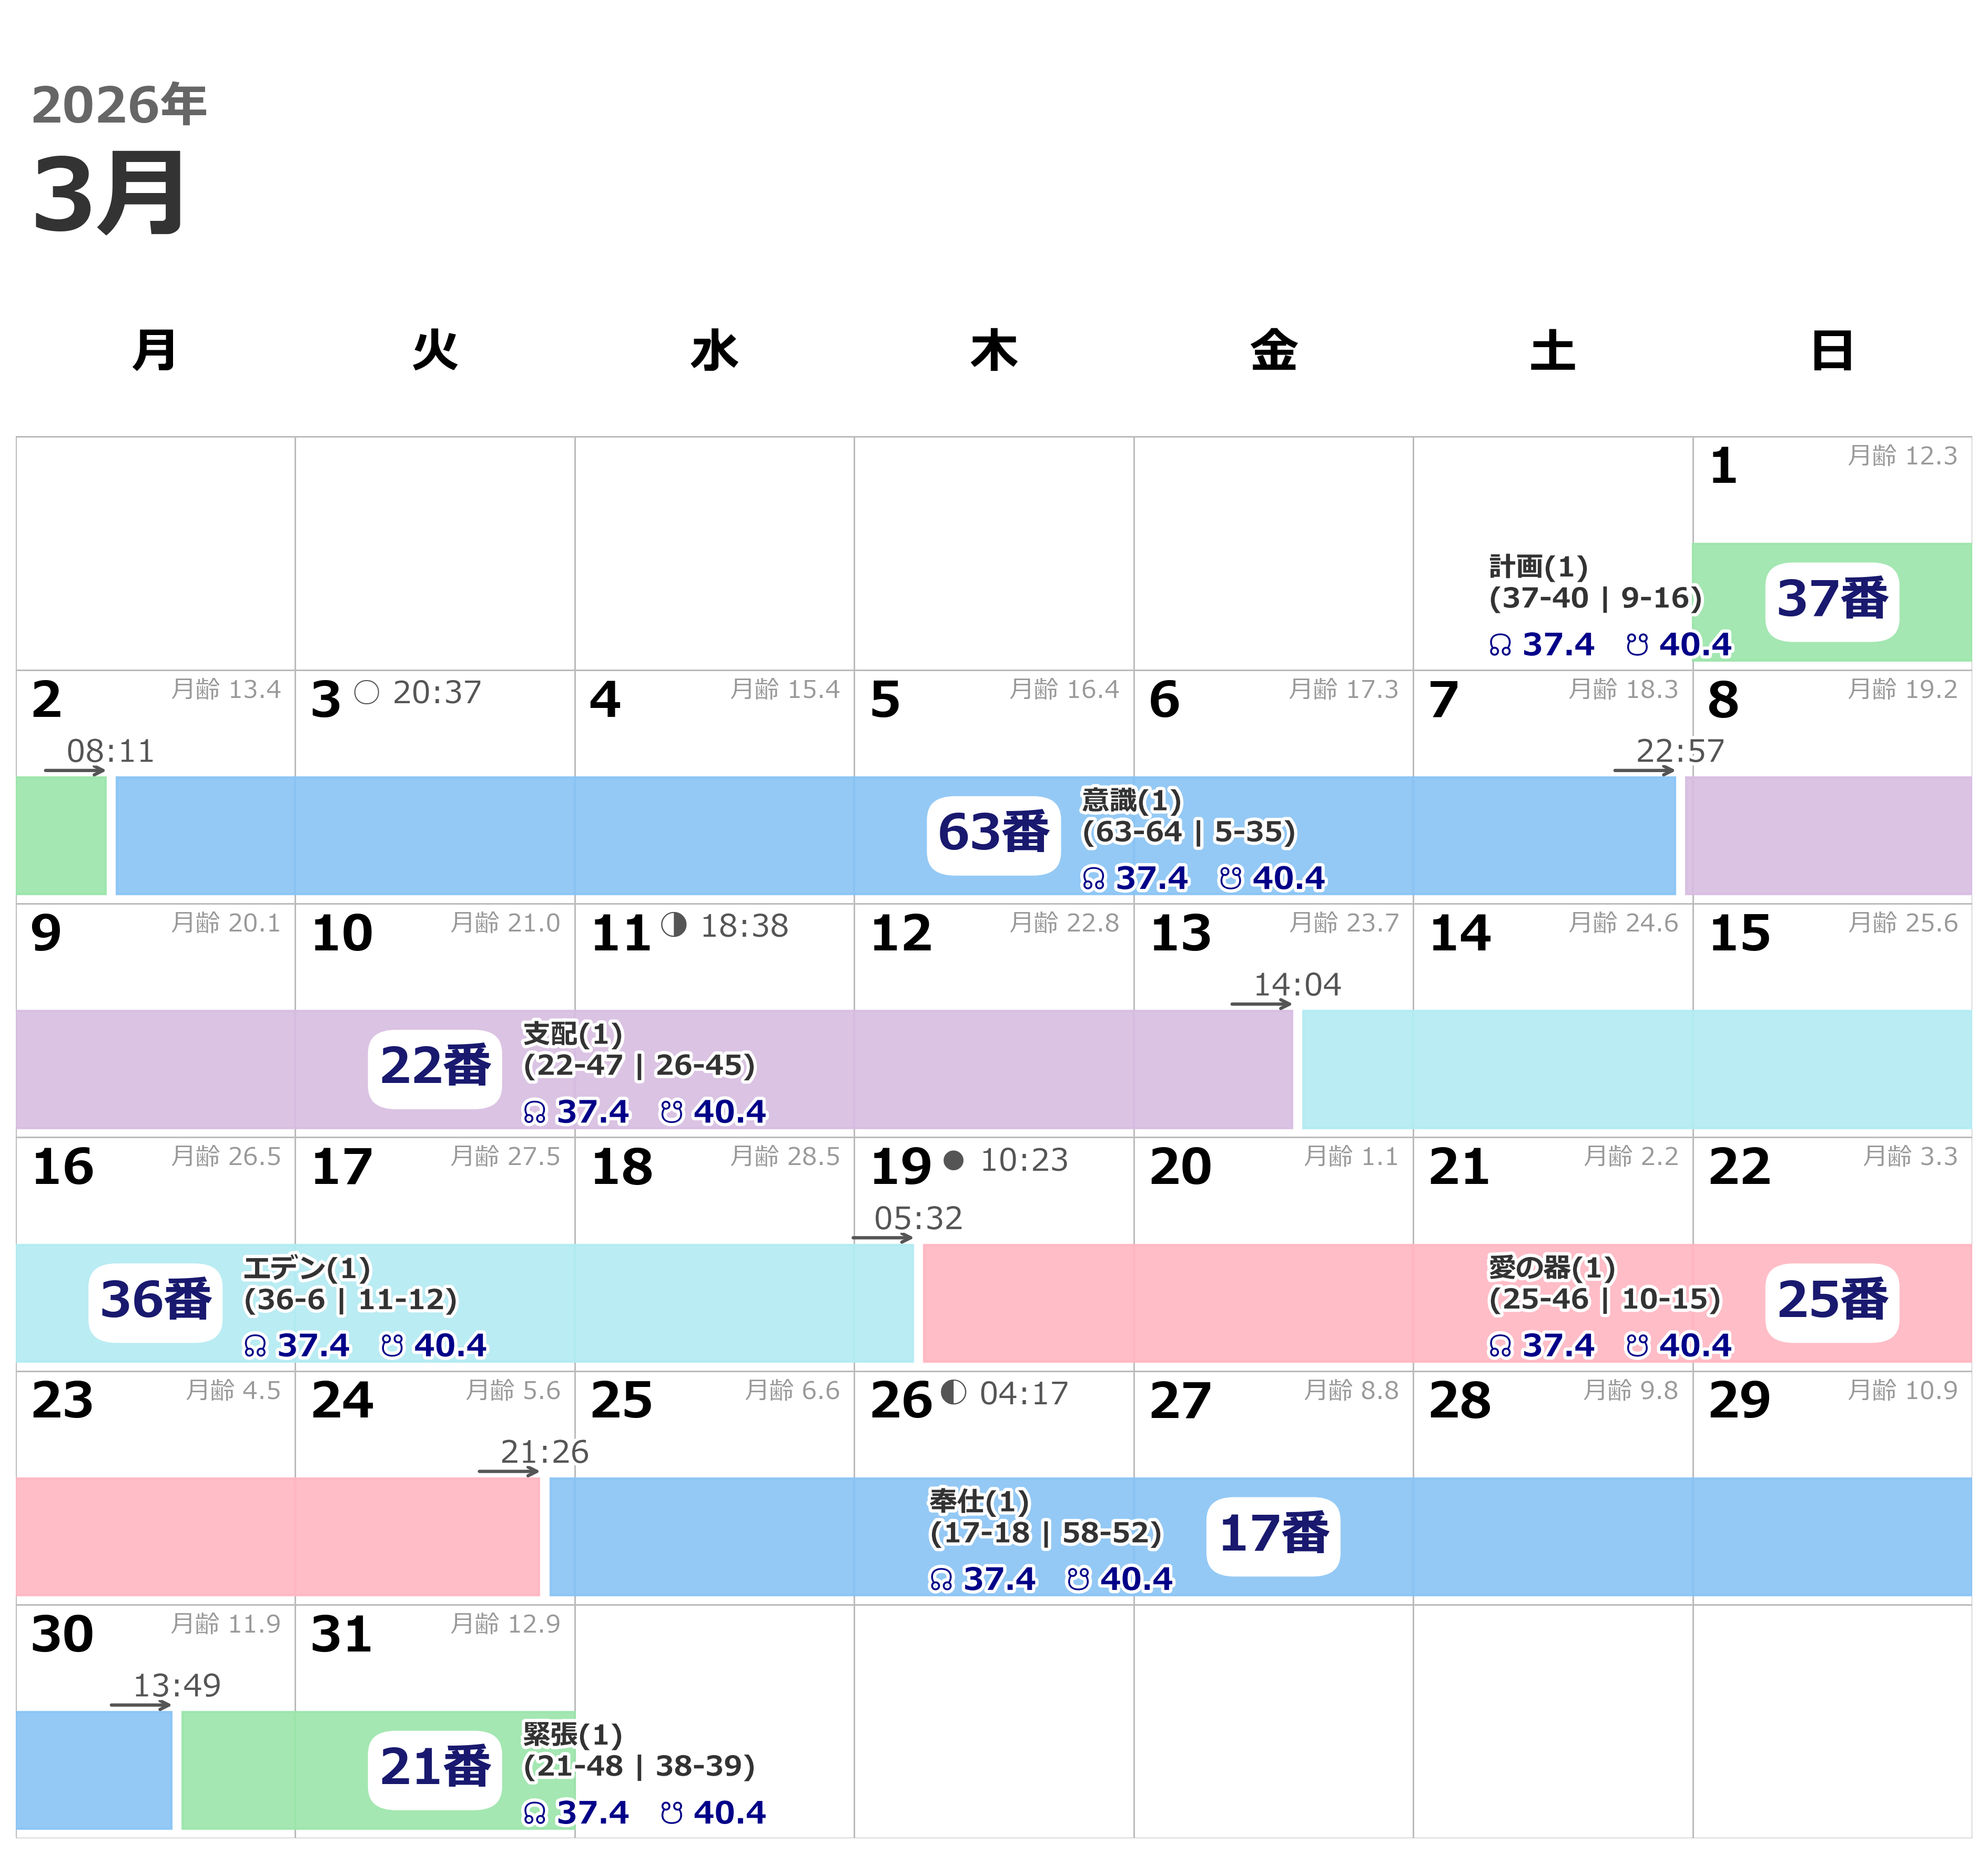Click the 計画(1) label text
Image resolution: width=1988 pixels, height=1854 pixels.
click(x=1538, y=567)
